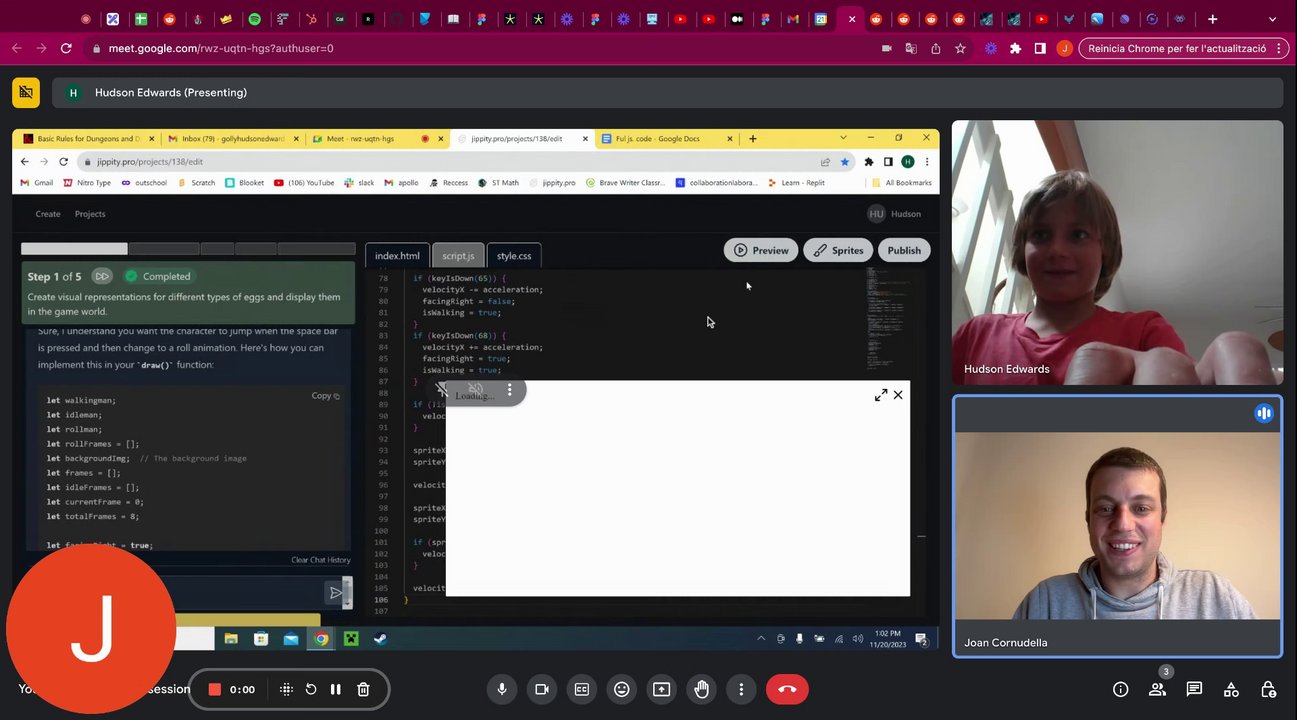The image size is (1297, 720).
Task: Open Meet more options menu
Action: [741, 689]
